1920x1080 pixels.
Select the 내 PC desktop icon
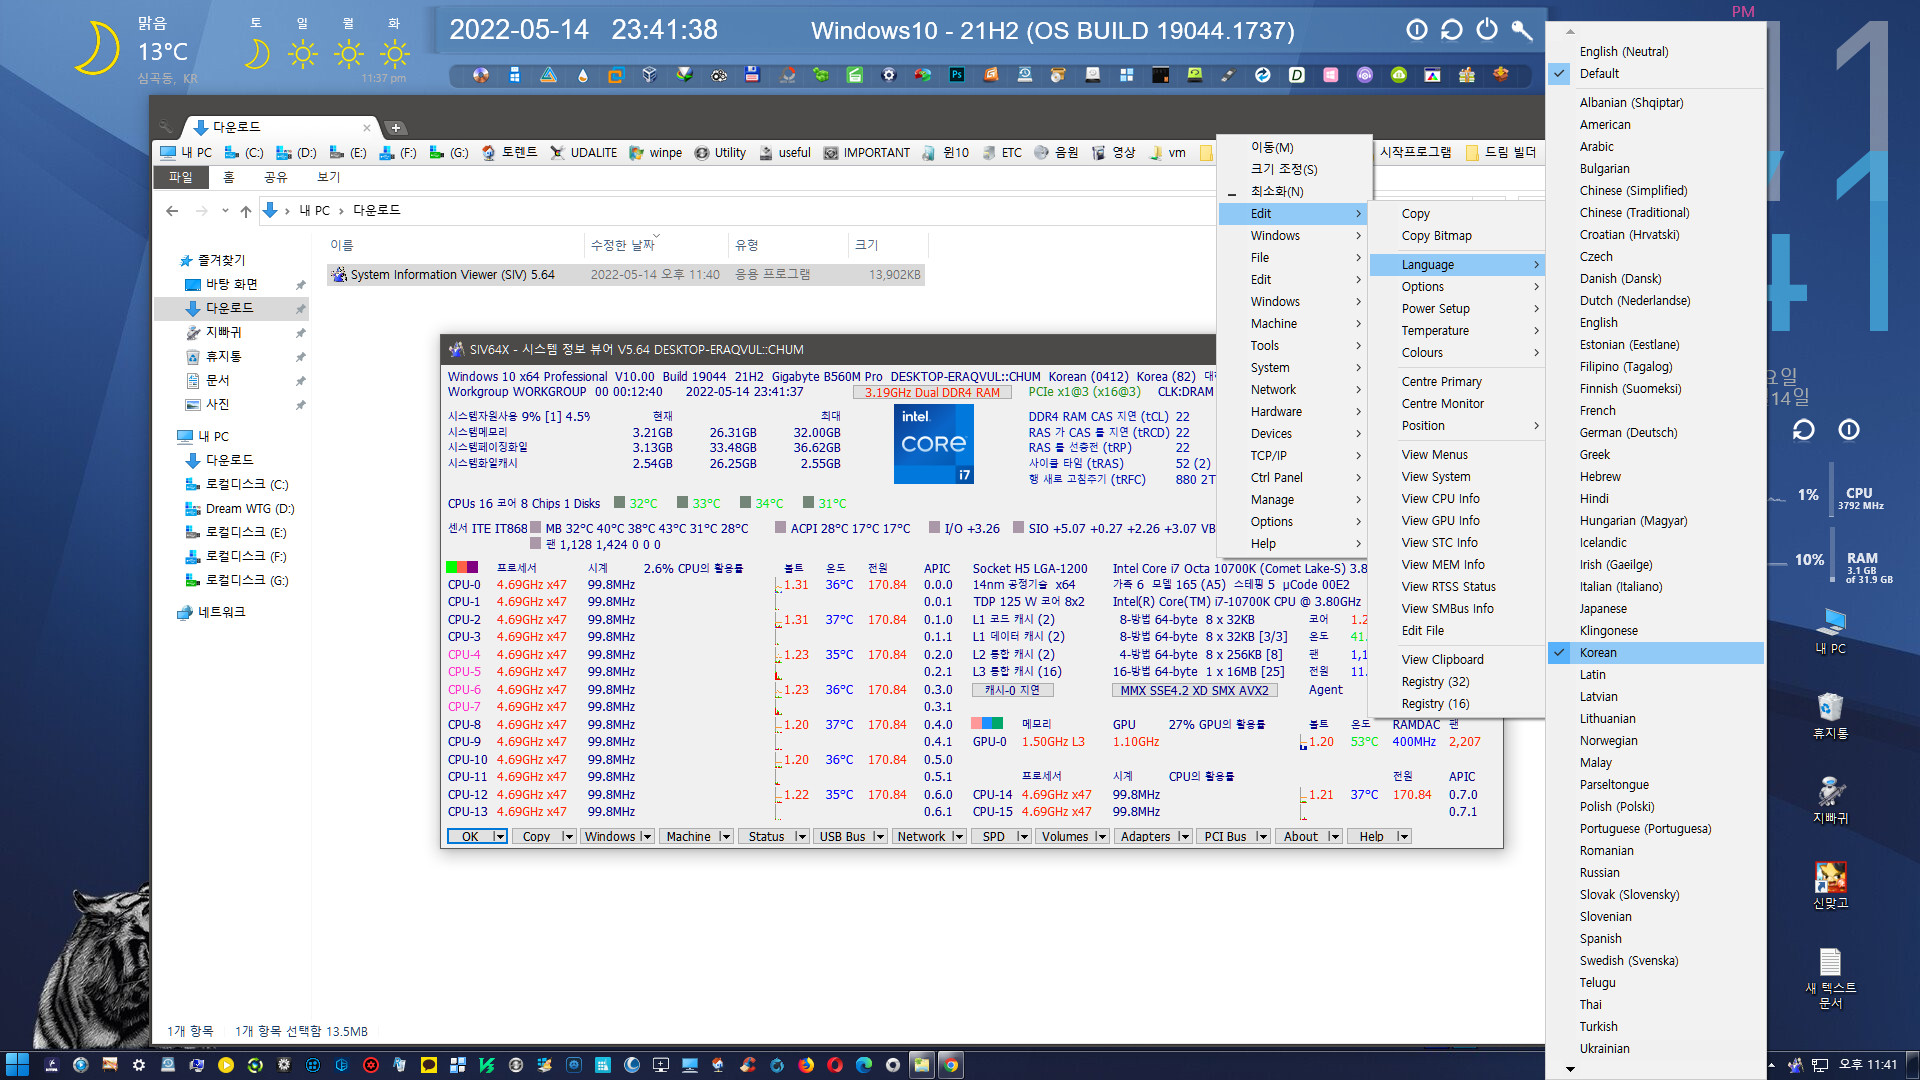click(x=1831, y=631)
